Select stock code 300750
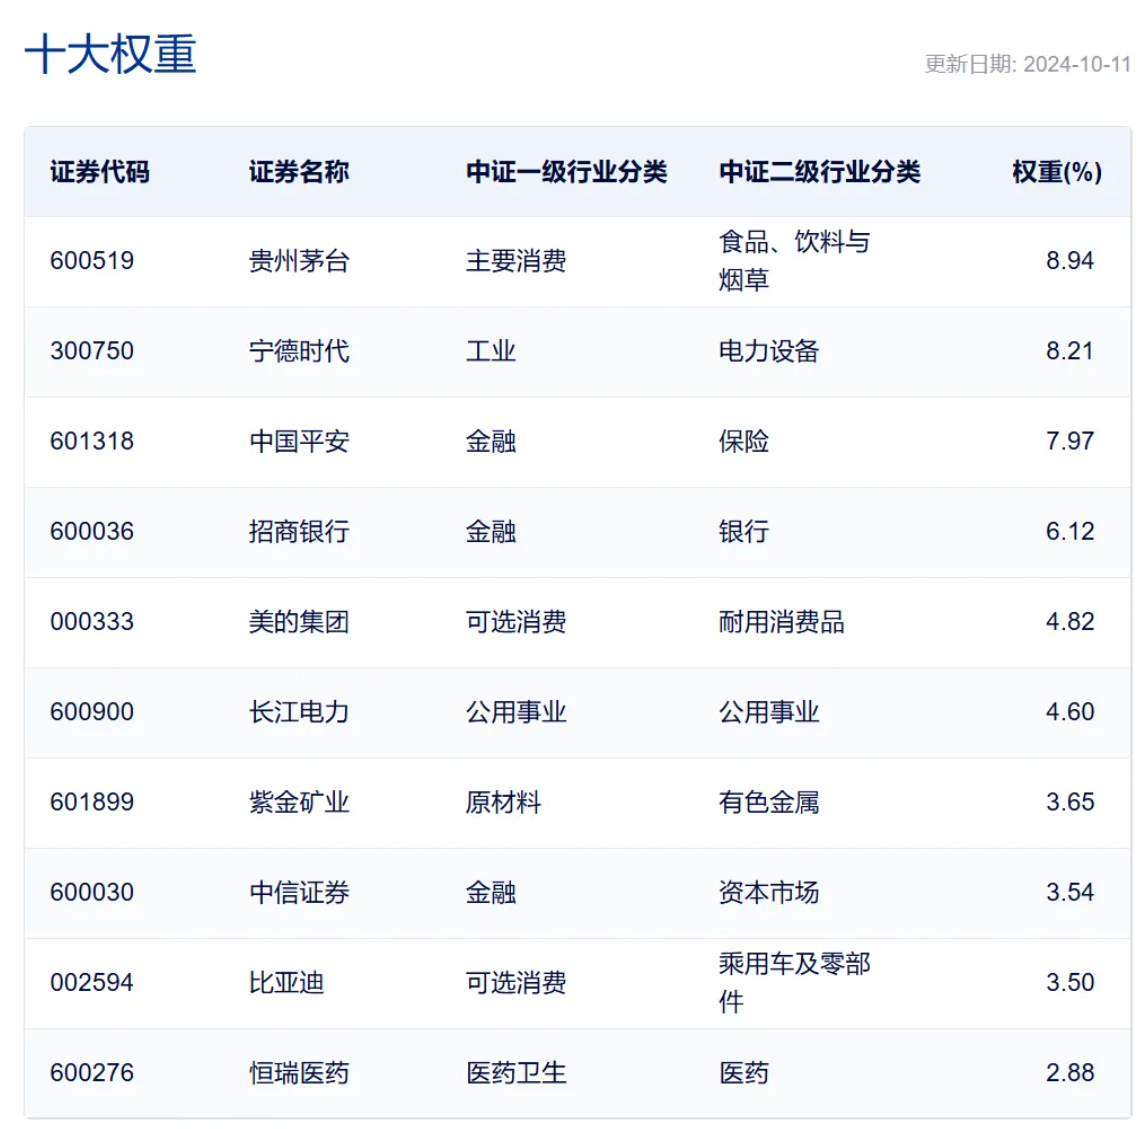 pos(92,351)
